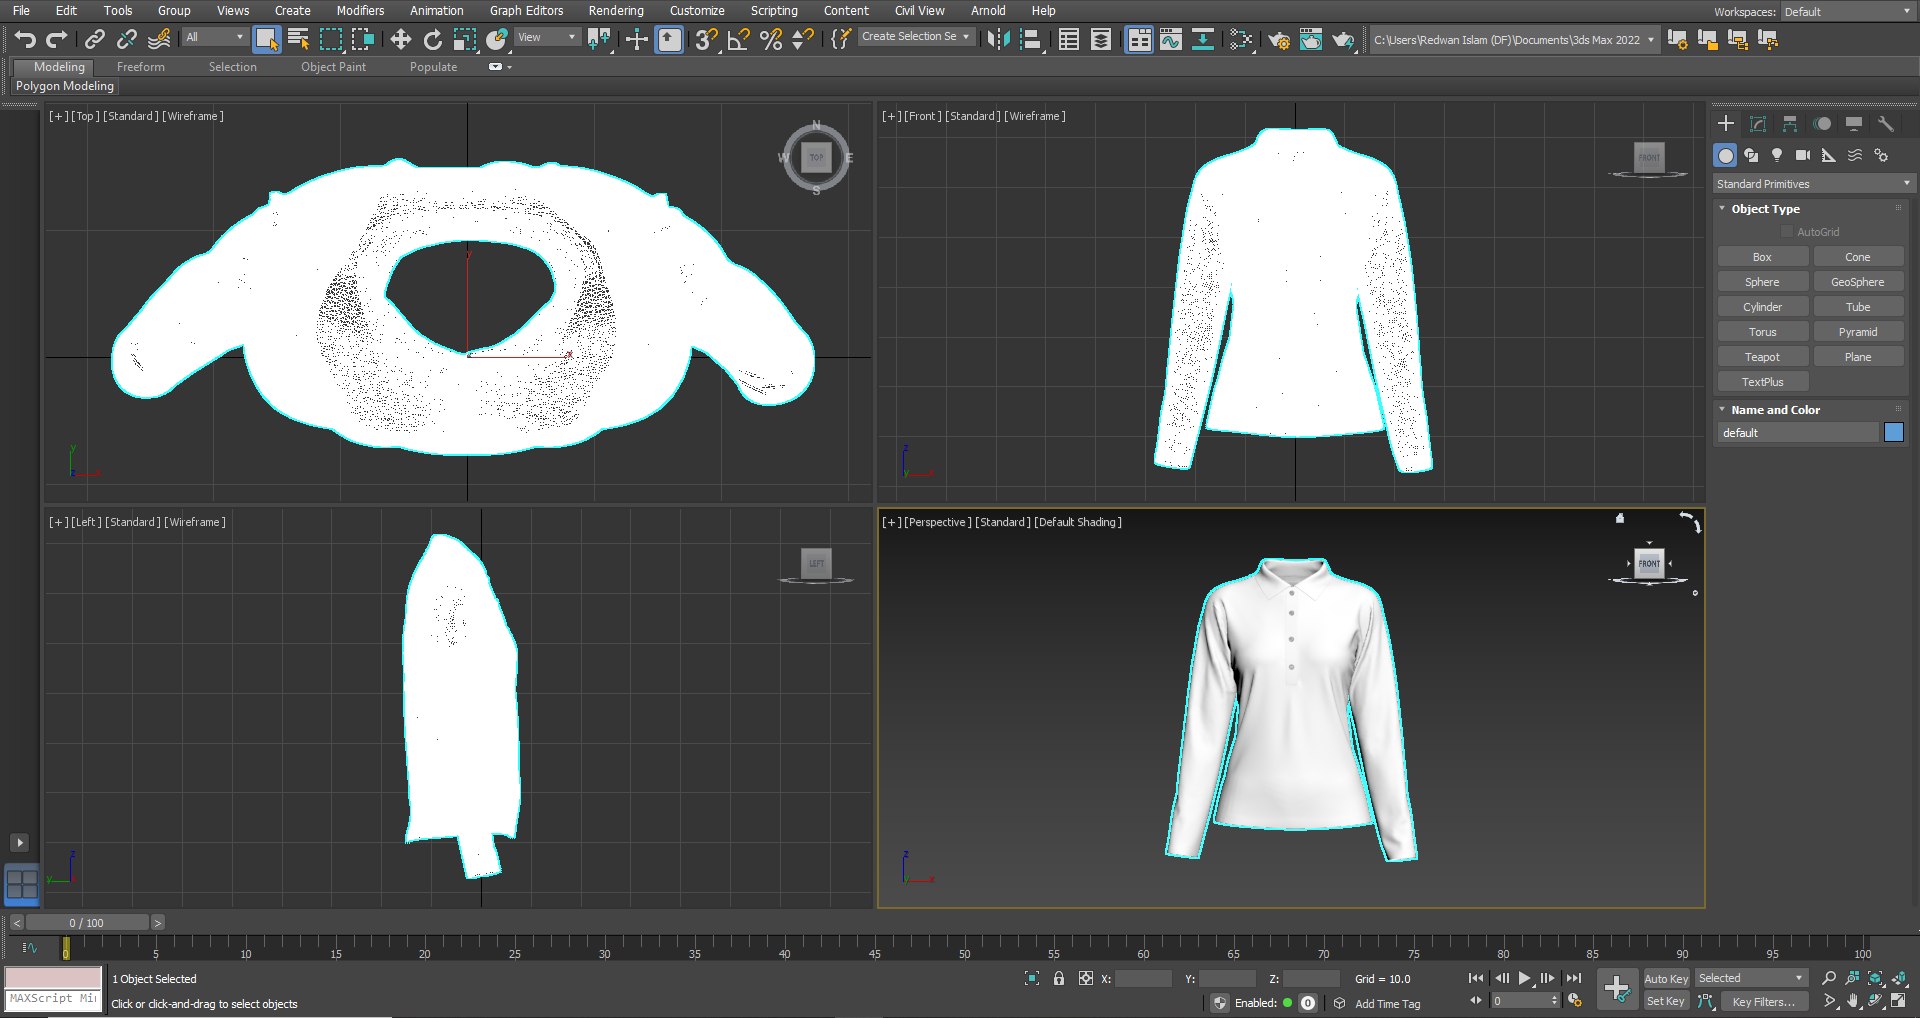The image size is (1920, 1018).
Task: Open the Standard Primitives dropdown
Action: point(1813,184)
